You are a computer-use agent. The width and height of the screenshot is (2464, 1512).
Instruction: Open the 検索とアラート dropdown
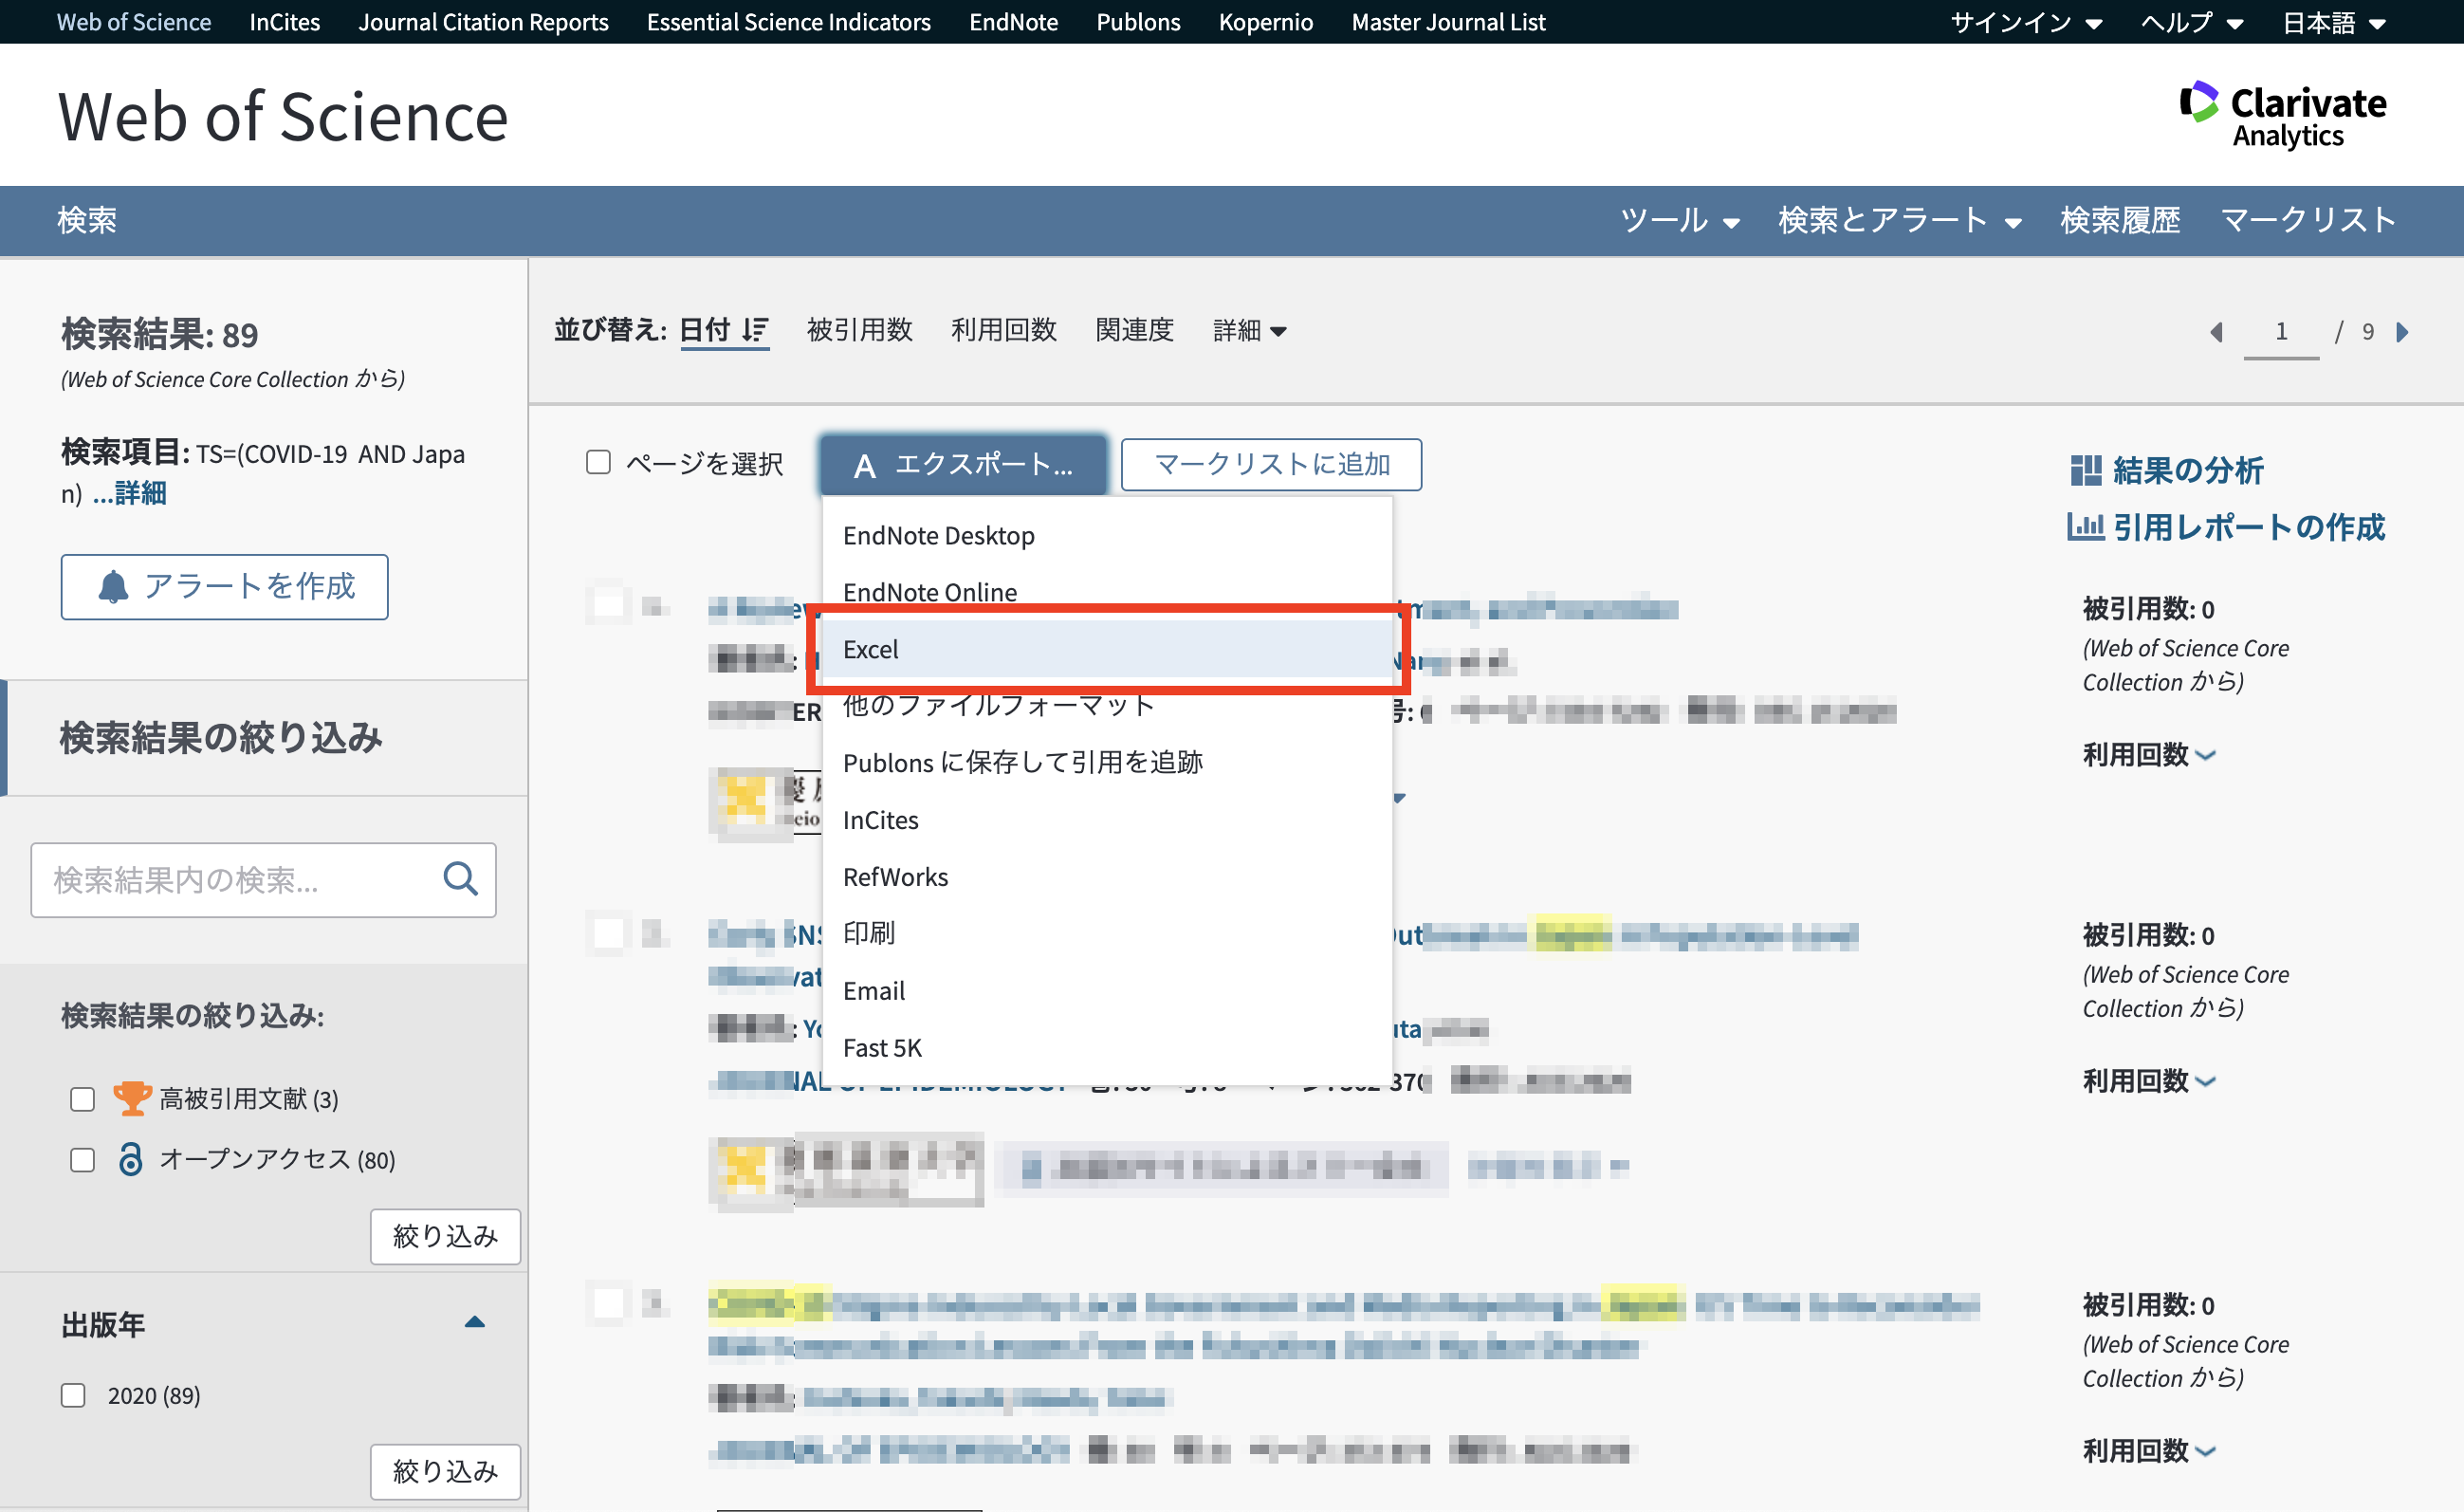(1899, 220)
